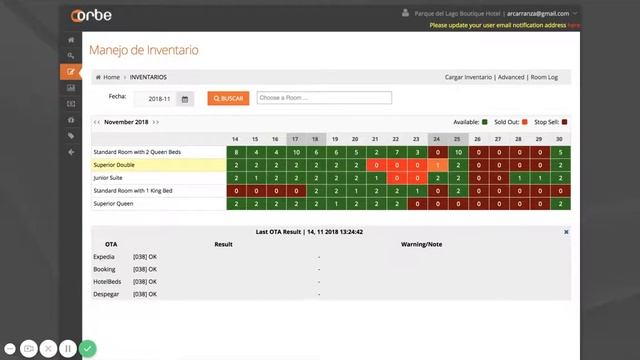Click the Available green legend swatch

click(x=484, y=122)
